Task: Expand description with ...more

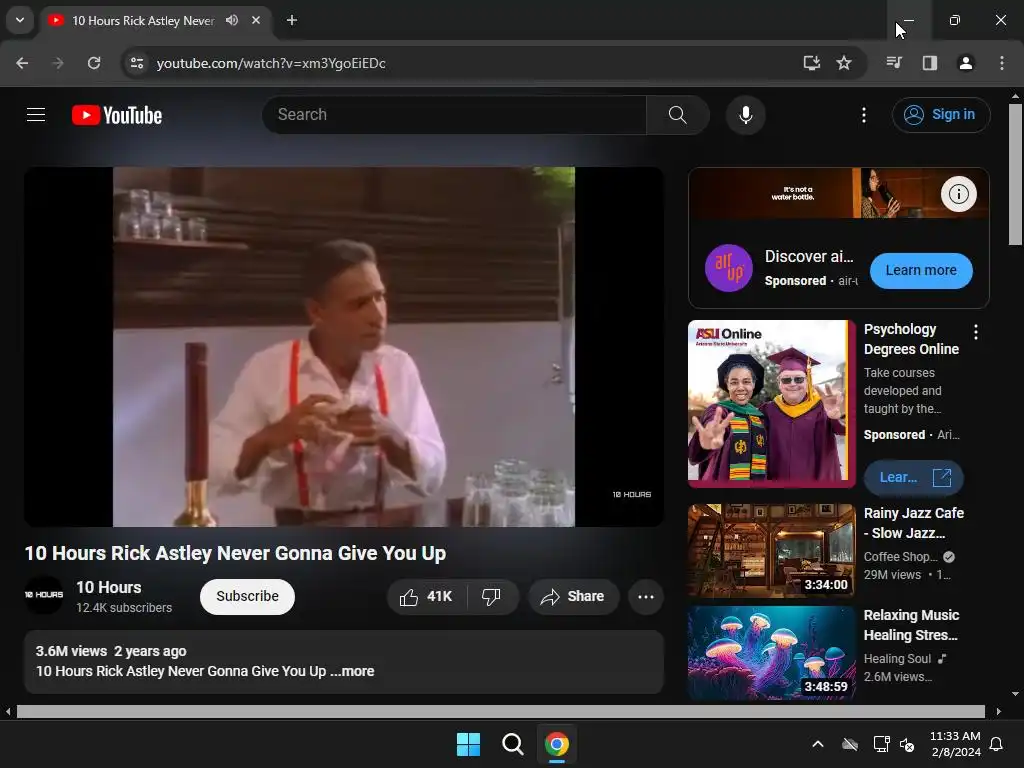Action: (353, 671)
